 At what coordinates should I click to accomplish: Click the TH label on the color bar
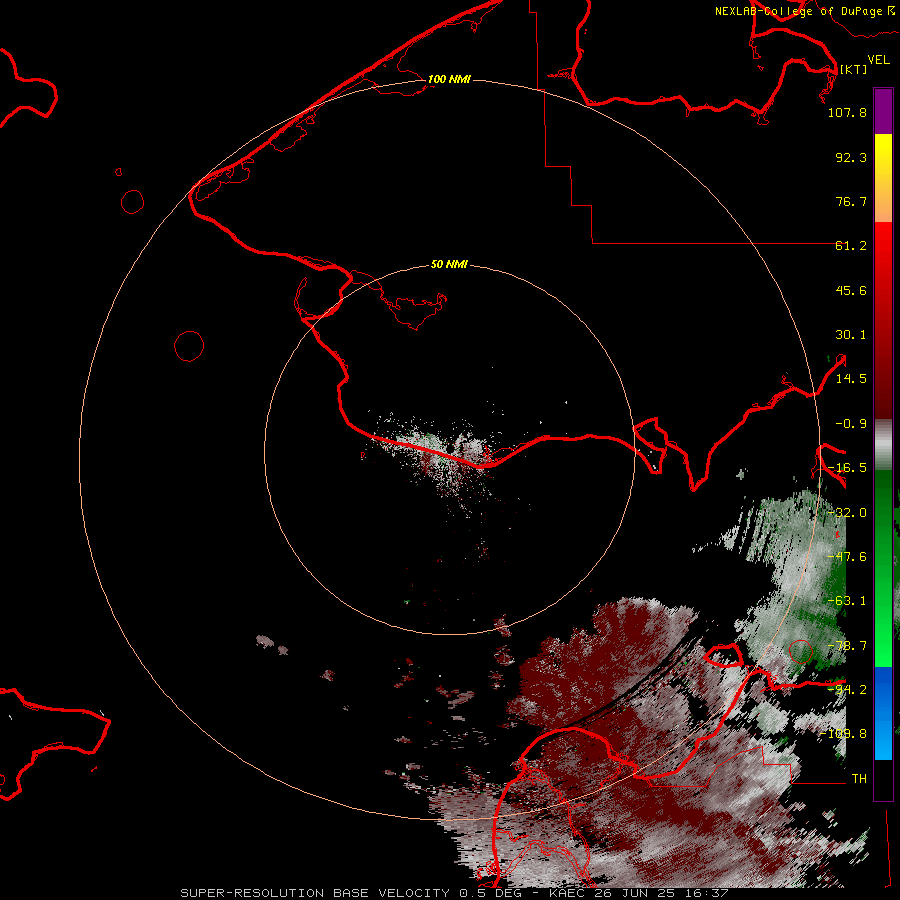tap(859, 779)
